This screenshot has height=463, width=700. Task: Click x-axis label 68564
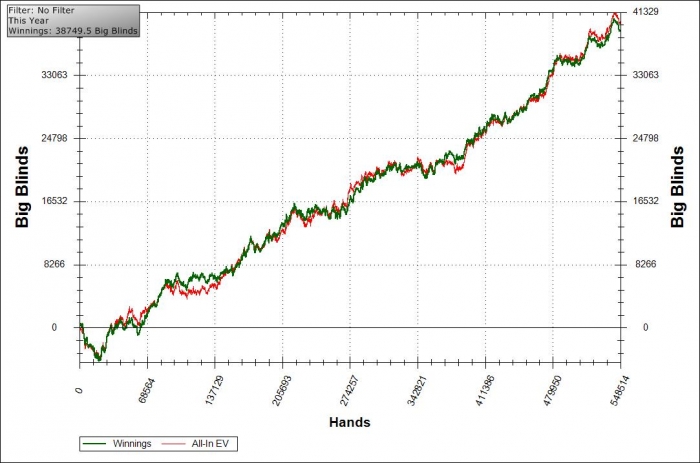146,390
